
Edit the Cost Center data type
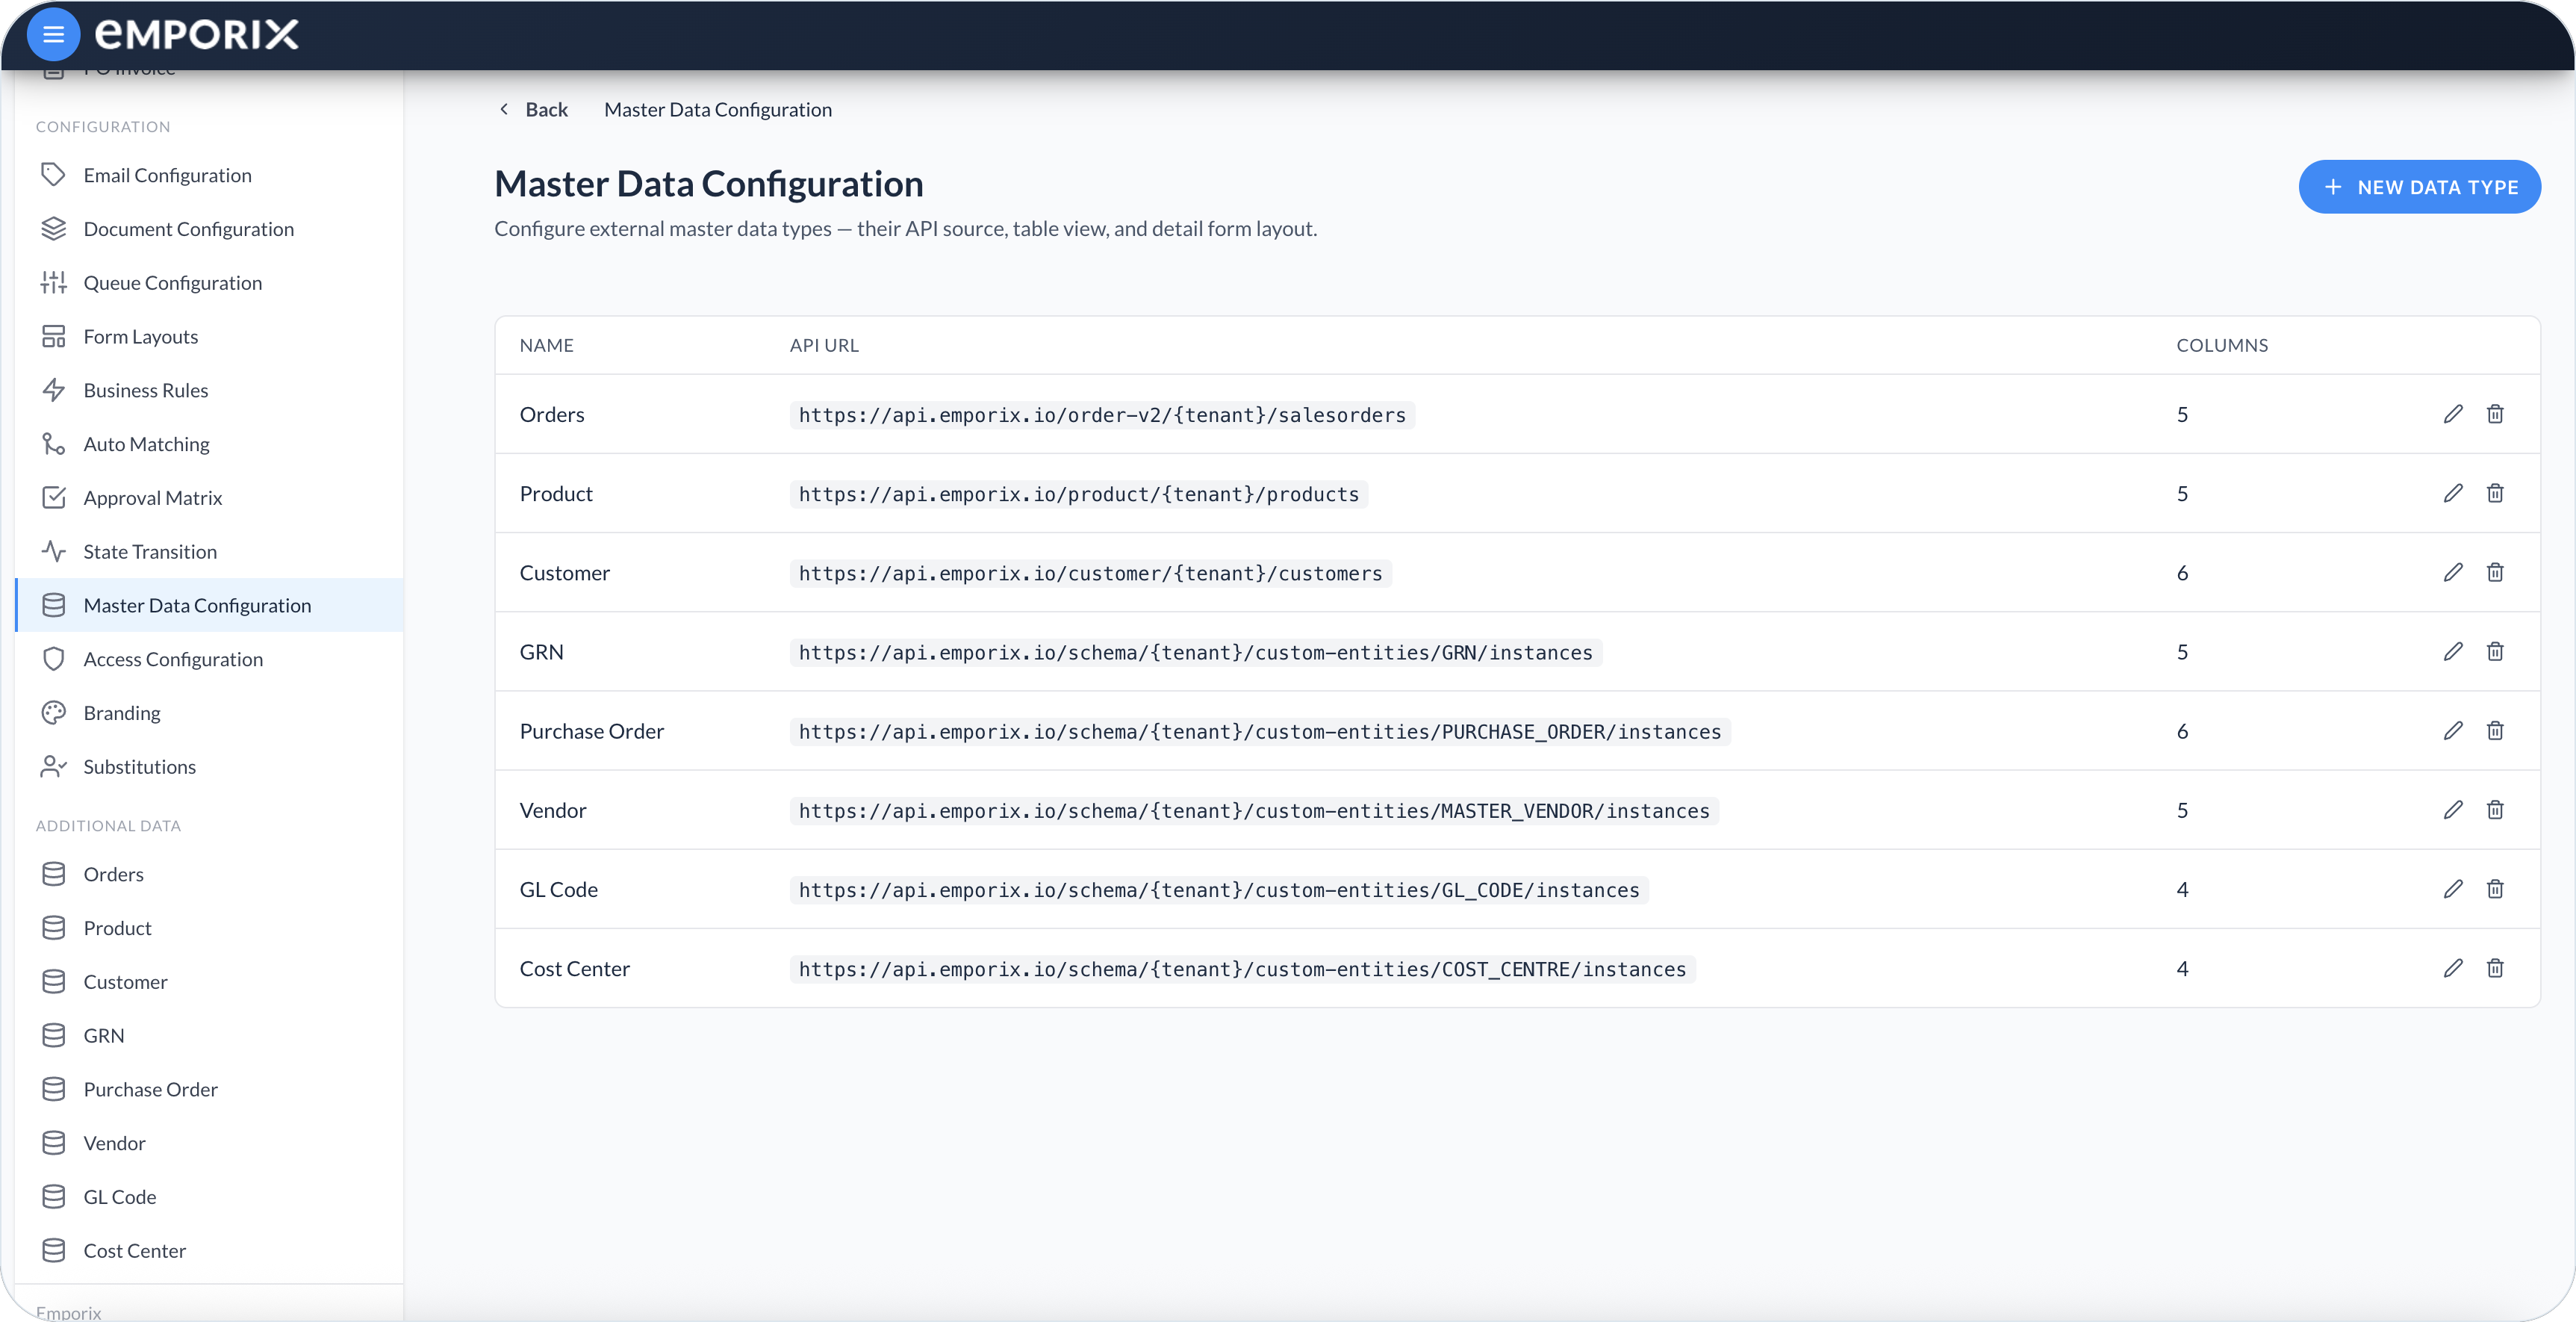point(2453,968)
